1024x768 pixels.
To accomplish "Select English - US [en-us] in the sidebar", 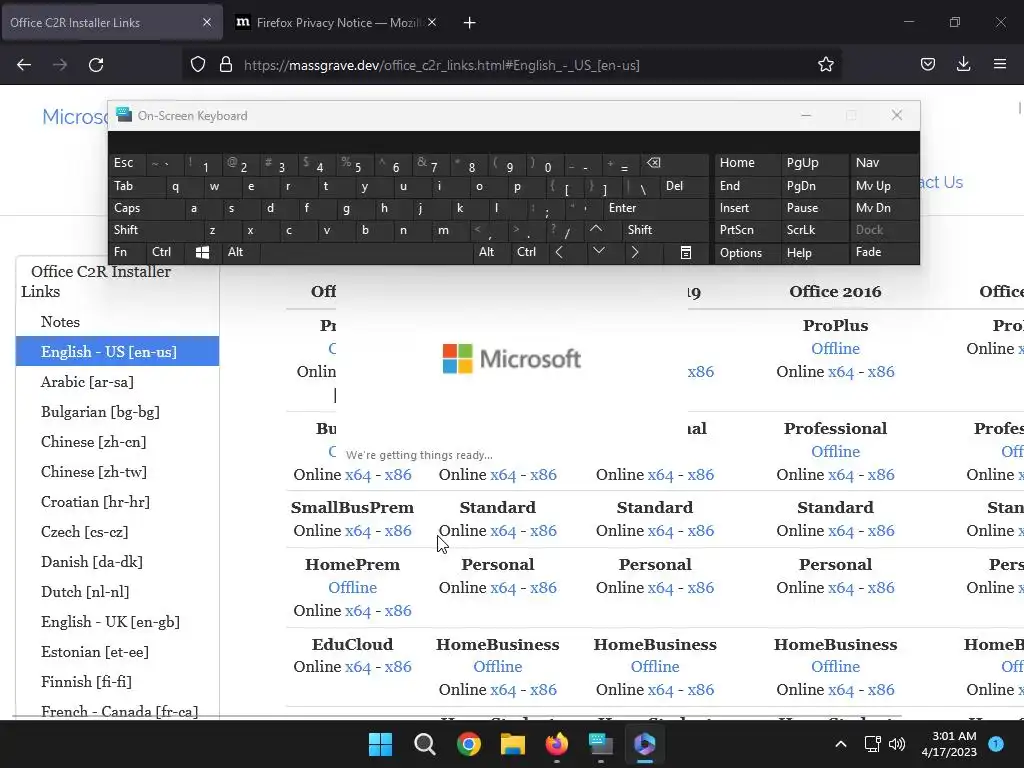I will click(118, 351).
